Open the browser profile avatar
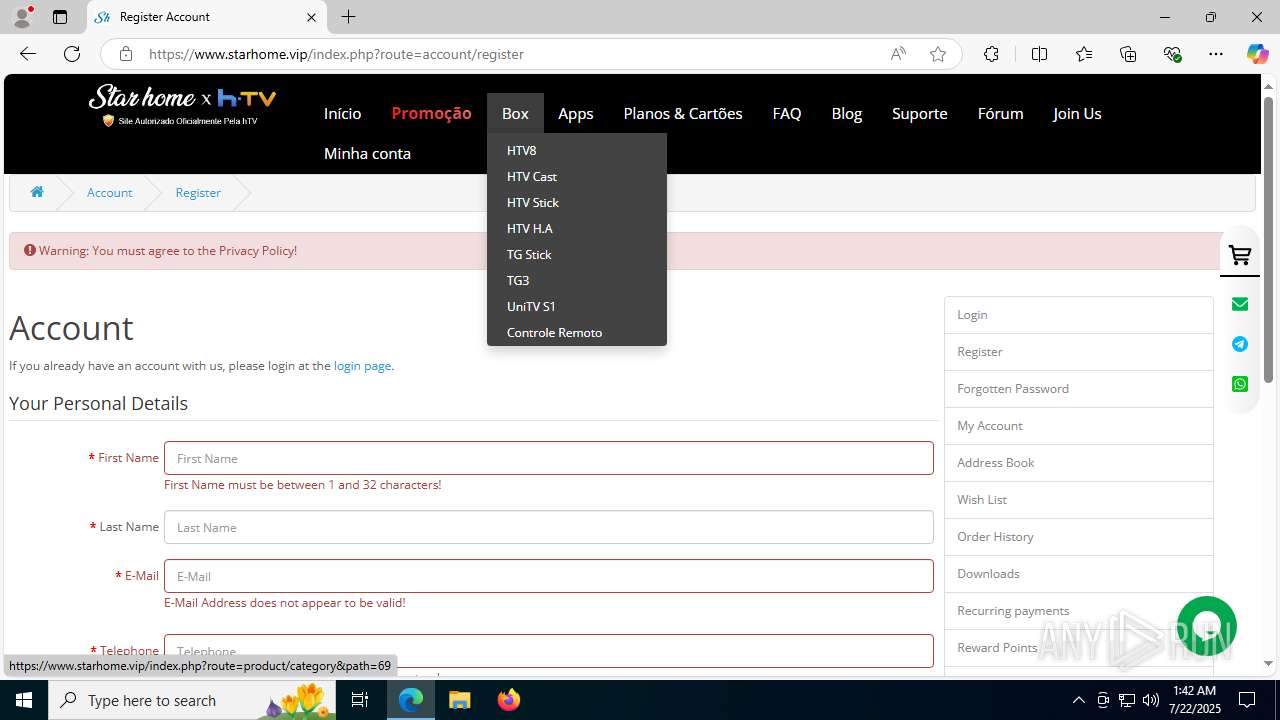 click(x=21, y=17)
